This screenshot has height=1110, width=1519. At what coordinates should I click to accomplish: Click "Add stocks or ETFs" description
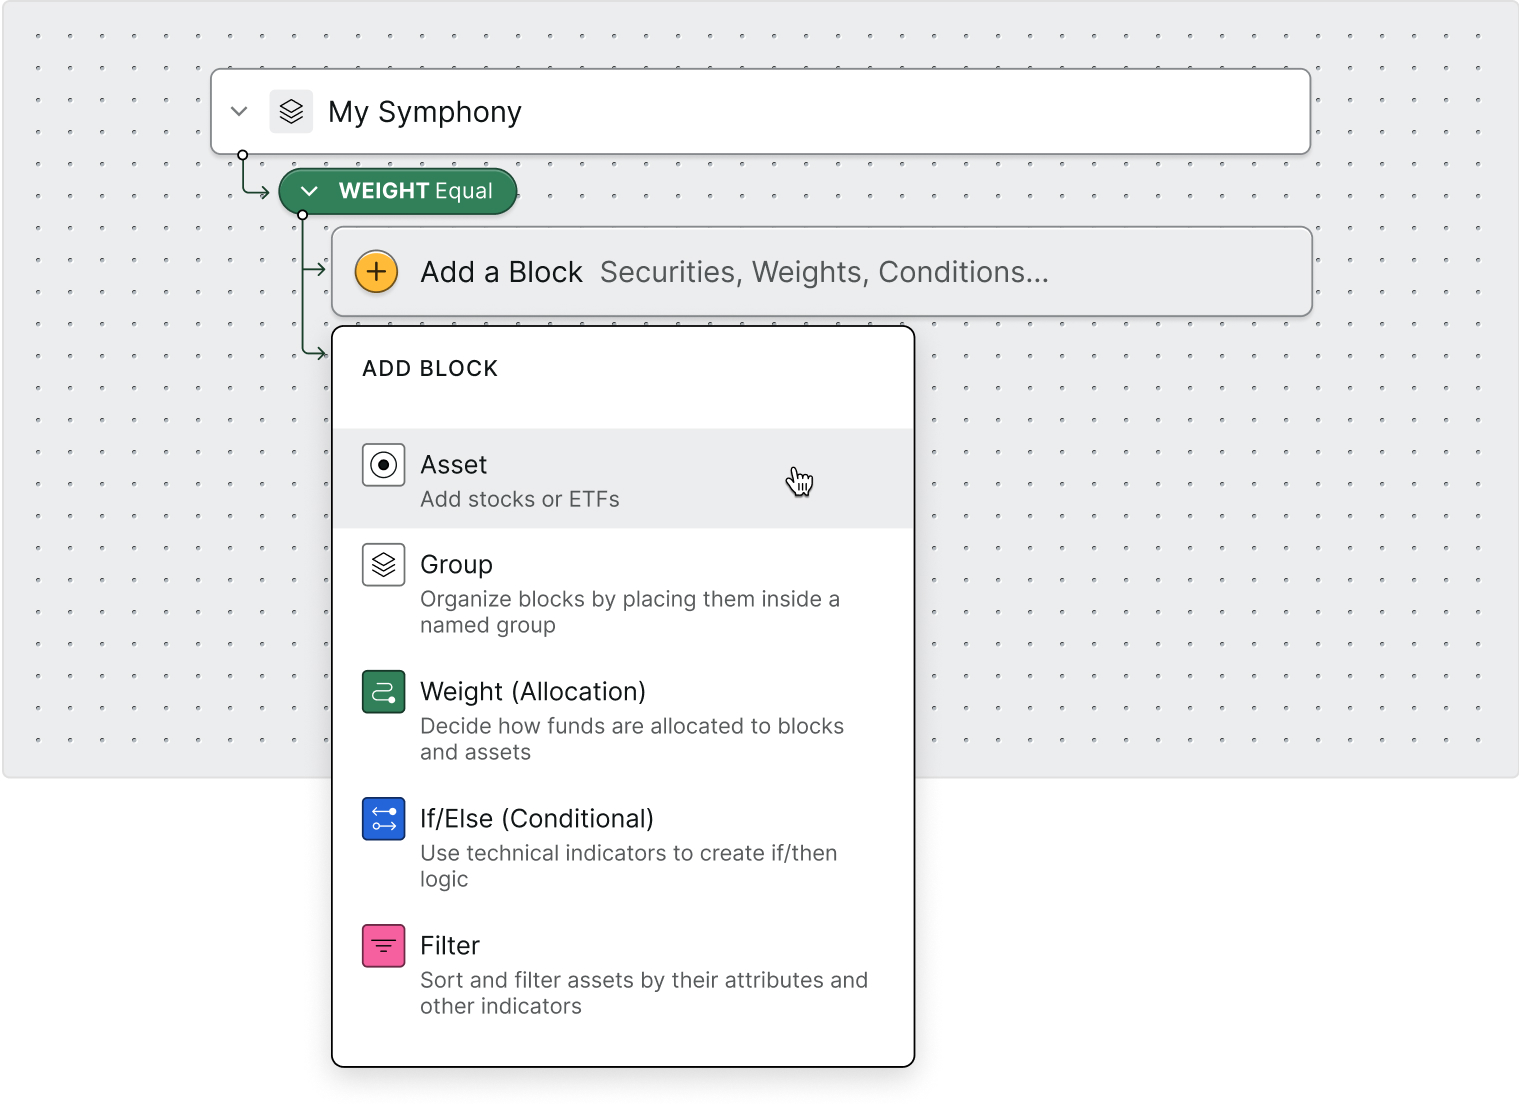tap(520, 499)
